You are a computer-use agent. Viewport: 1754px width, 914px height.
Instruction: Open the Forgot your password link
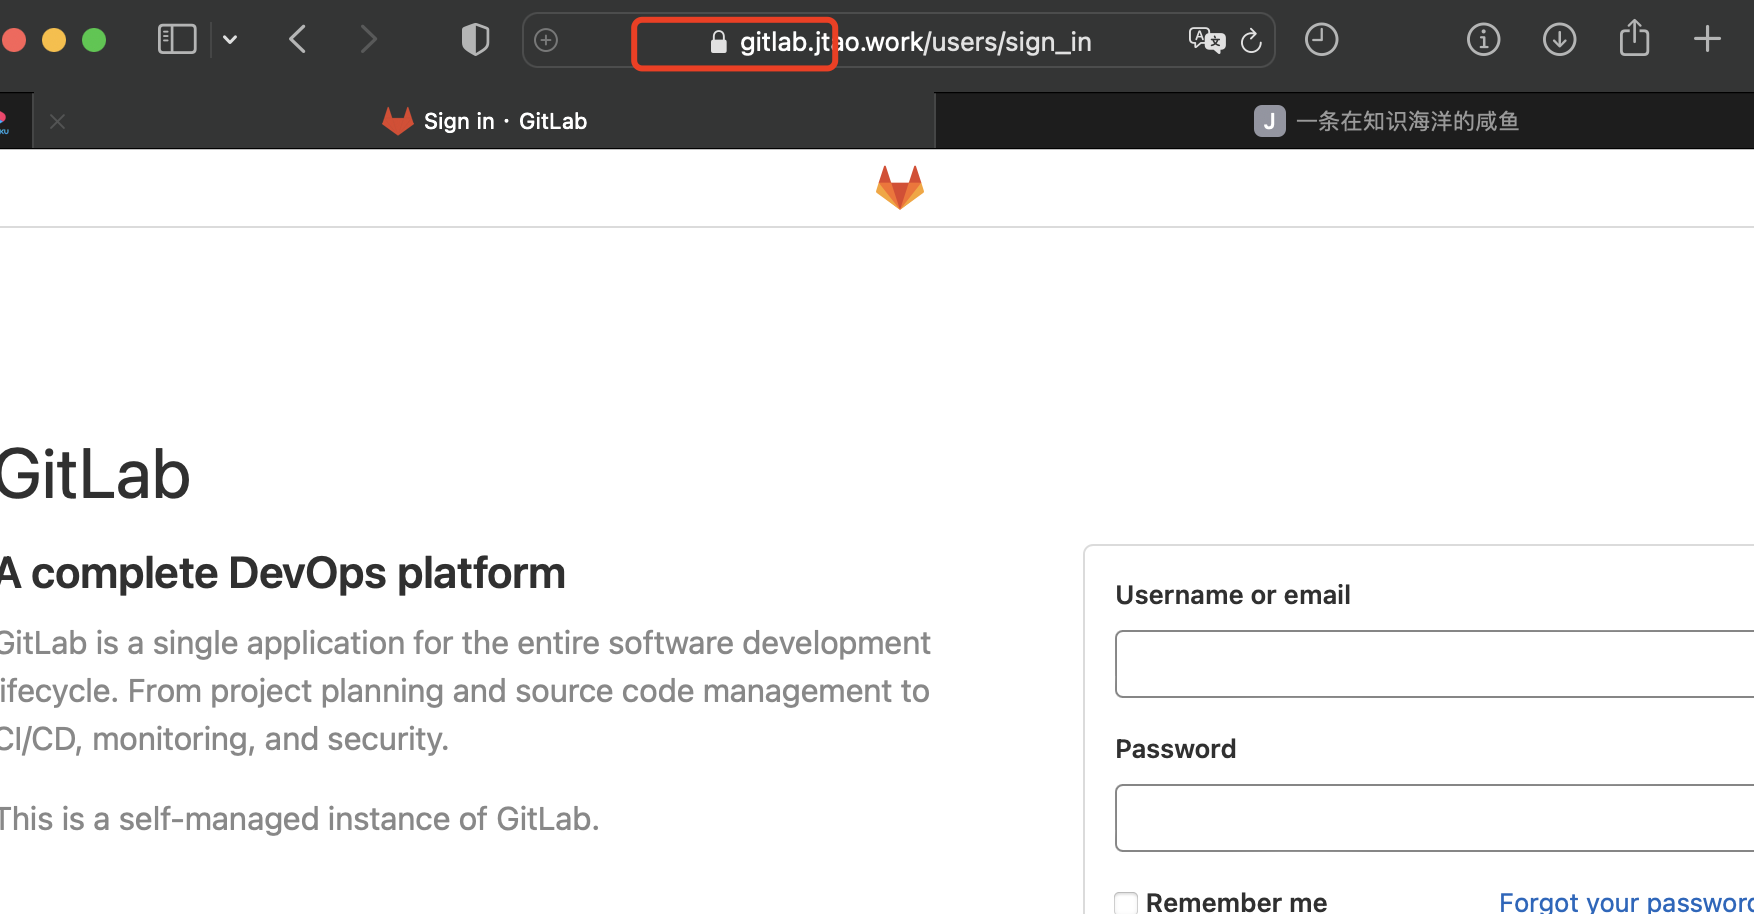click(x=1625, y=902)
